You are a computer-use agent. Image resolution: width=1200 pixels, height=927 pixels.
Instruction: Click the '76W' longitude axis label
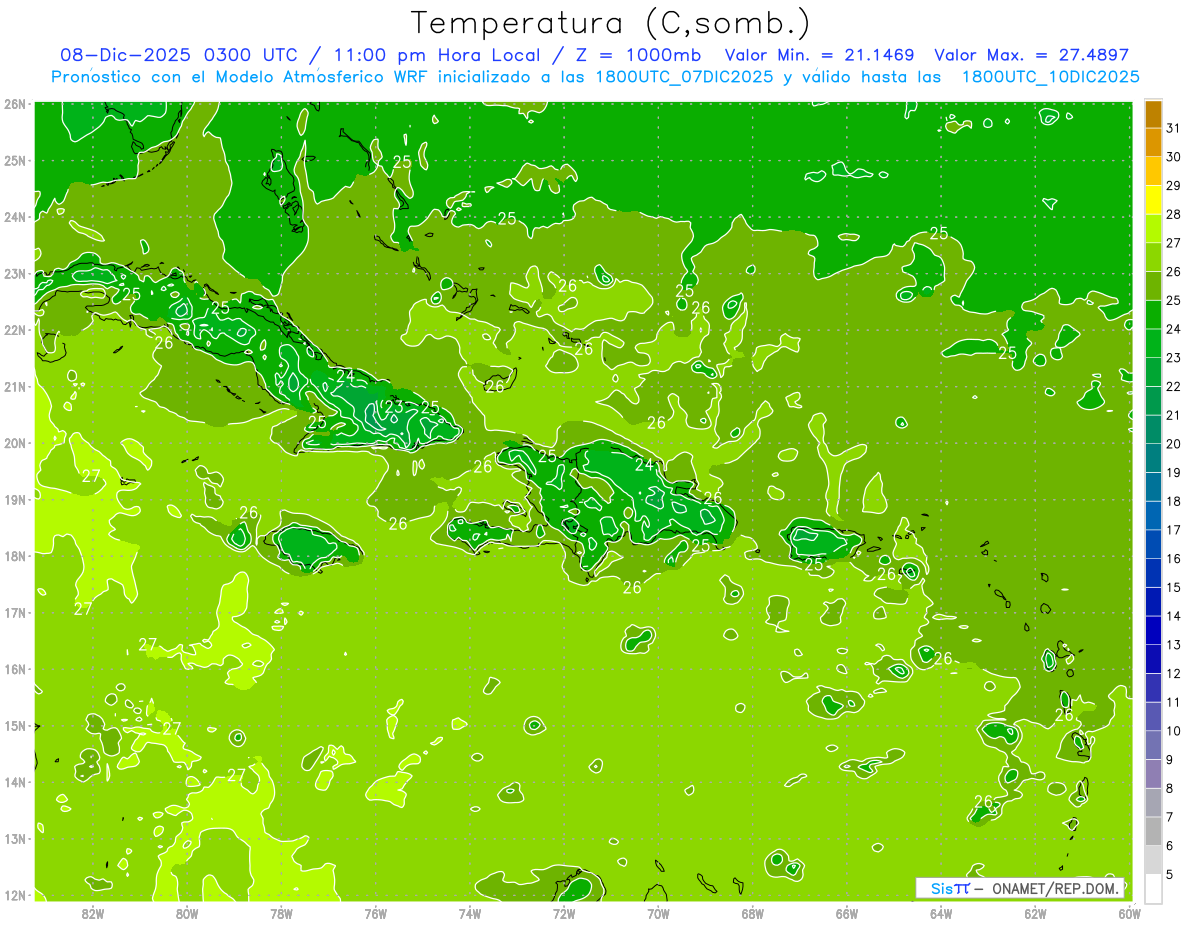(375, 913)
